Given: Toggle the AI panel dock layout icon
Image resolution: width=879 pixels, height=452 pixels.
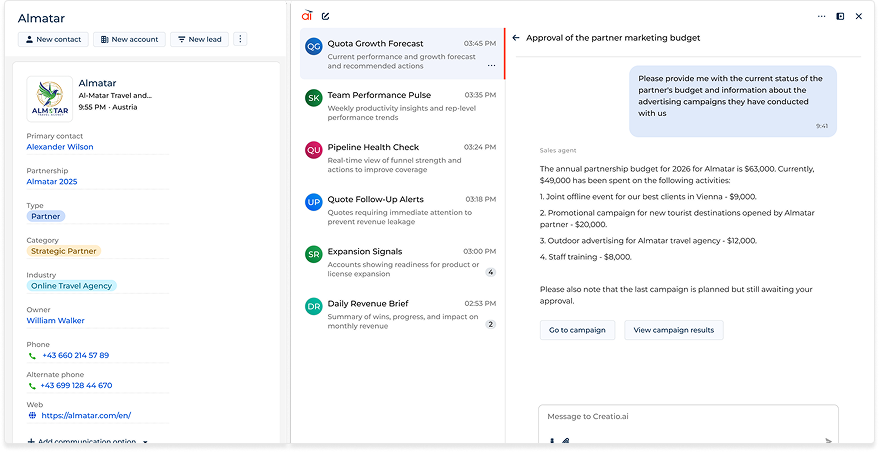Looking at the screenshot, I should (x=840, y=16).
